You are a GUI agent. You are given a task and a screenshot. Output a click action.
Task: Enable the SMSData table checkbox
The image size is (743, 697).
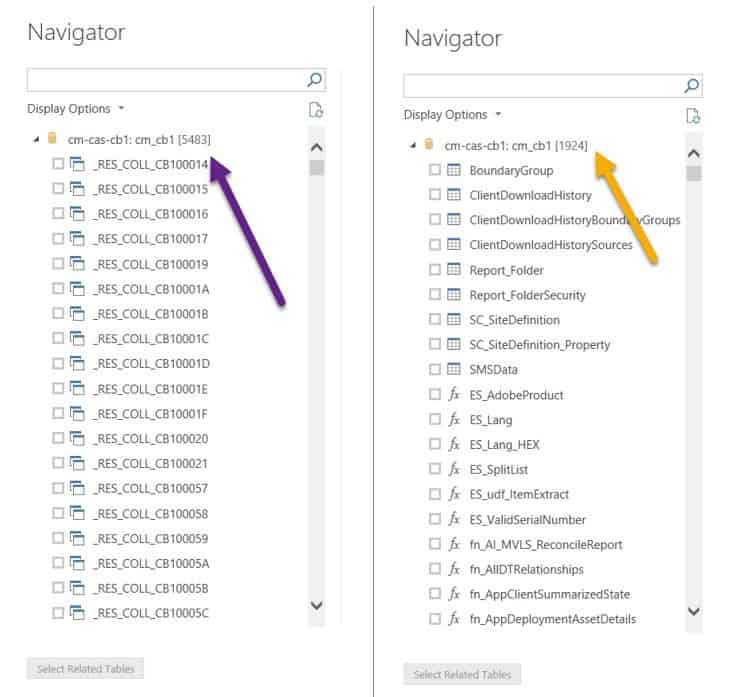434,370
